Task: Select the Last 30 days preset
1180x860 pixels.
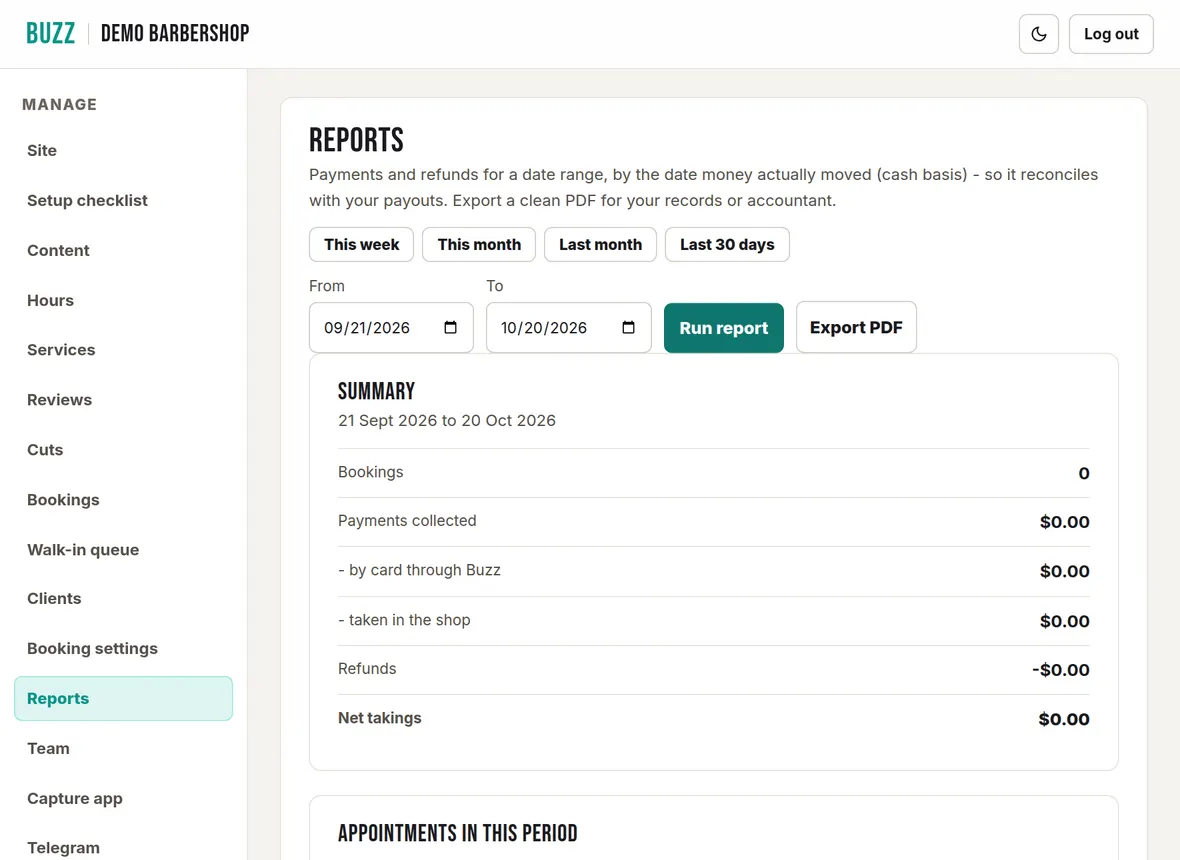Action: click(727, 245)
